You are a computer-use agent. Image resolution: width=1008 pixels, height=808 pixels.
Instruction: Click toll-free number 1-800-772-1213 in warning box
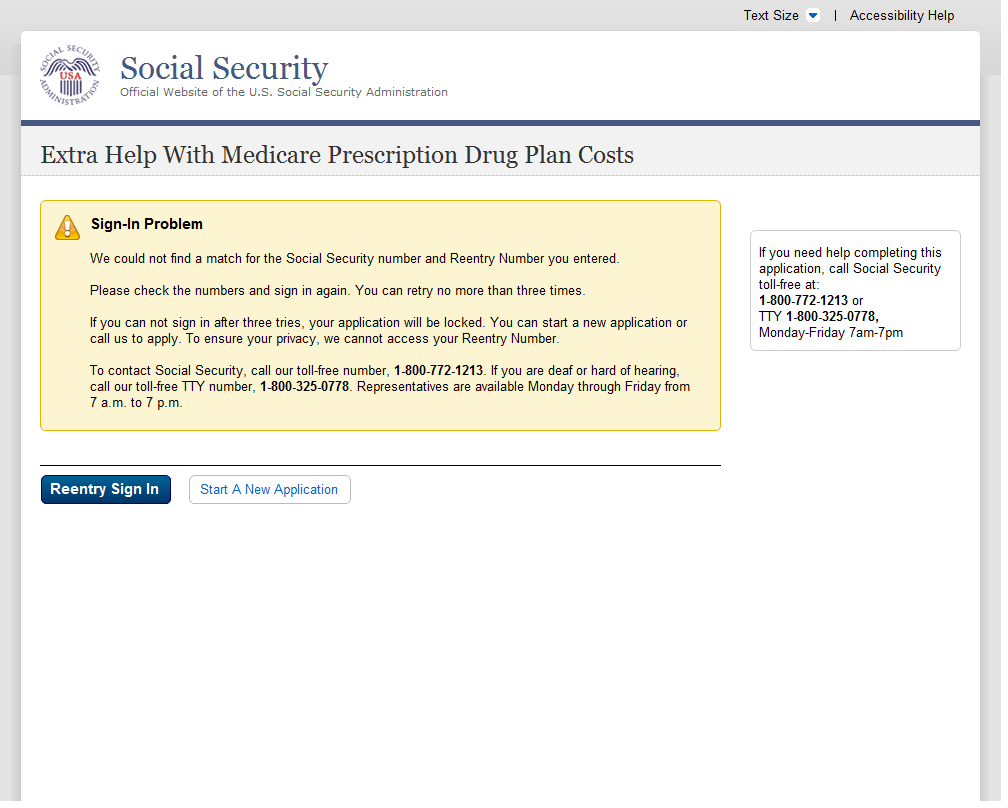438,371
